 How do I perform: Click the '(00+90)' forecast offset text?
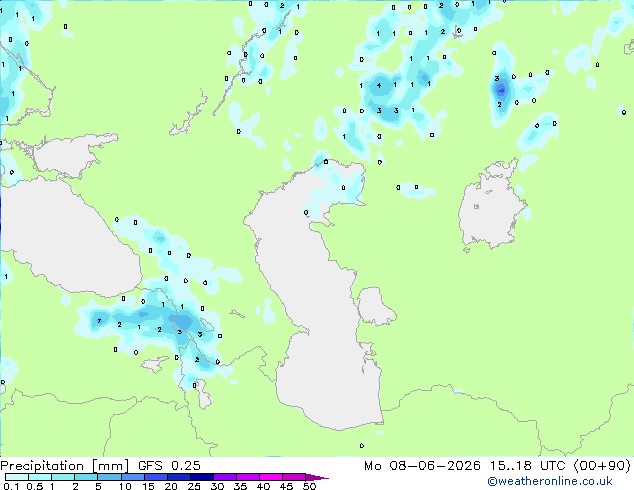(x=602, y=466)
